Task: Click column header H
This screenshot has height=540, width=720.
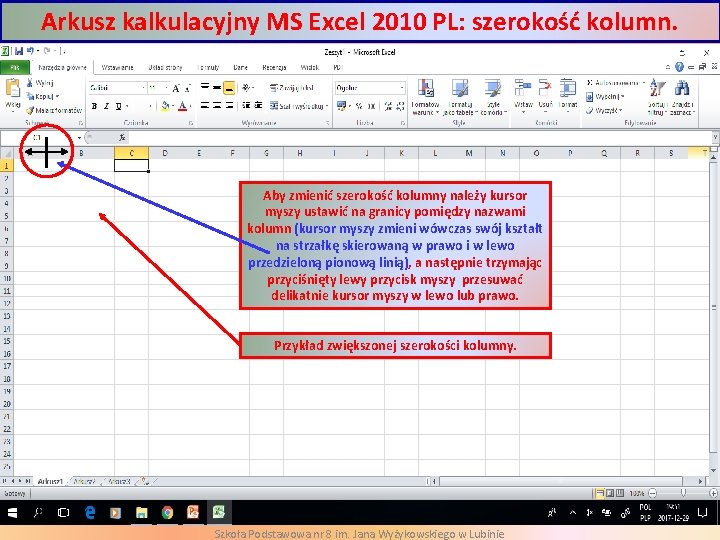Action: [x=300, y=153]
